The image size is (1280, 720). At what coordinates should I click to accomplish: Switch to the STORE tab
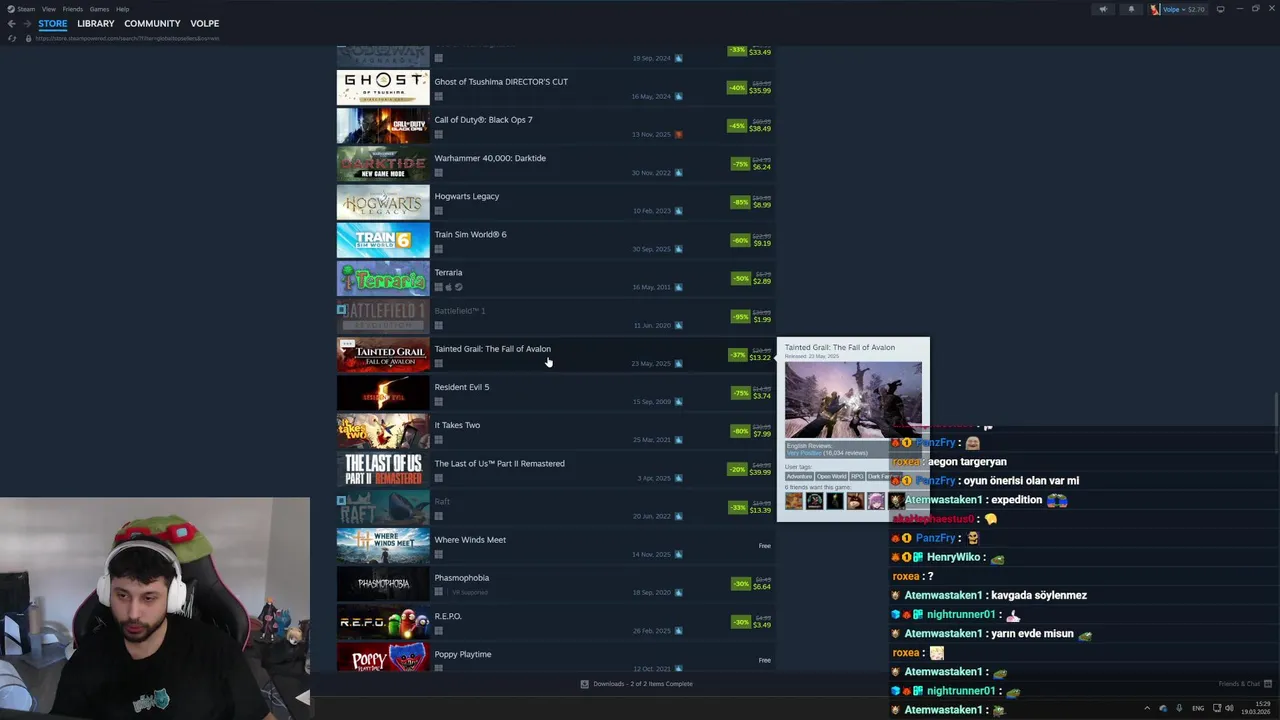click(x=53, y=23)
